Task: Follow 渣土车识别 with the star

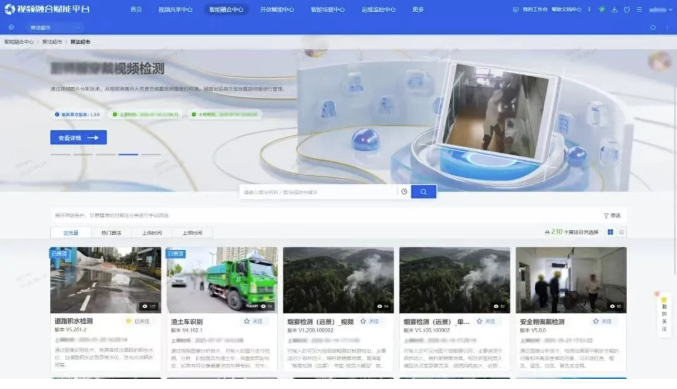Action: click(x=247, y=321)
